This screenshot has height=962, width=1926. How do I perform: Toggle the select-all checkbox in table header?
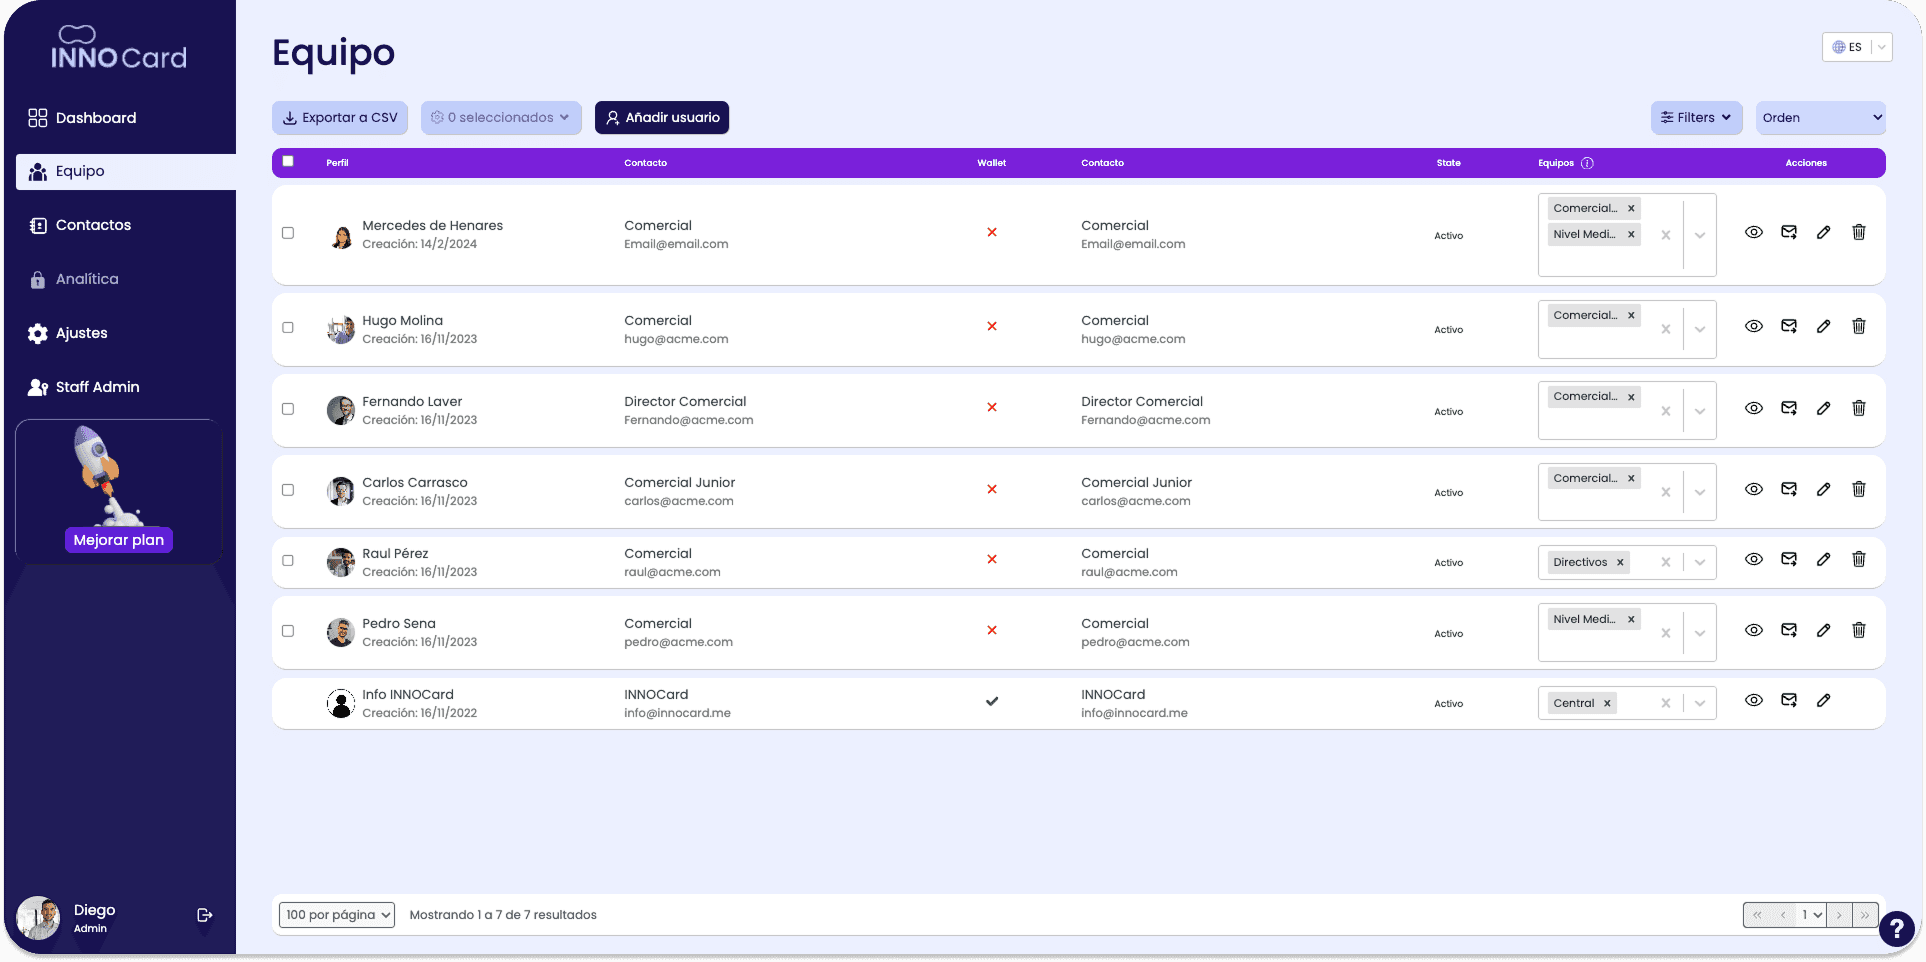point(288,161)
